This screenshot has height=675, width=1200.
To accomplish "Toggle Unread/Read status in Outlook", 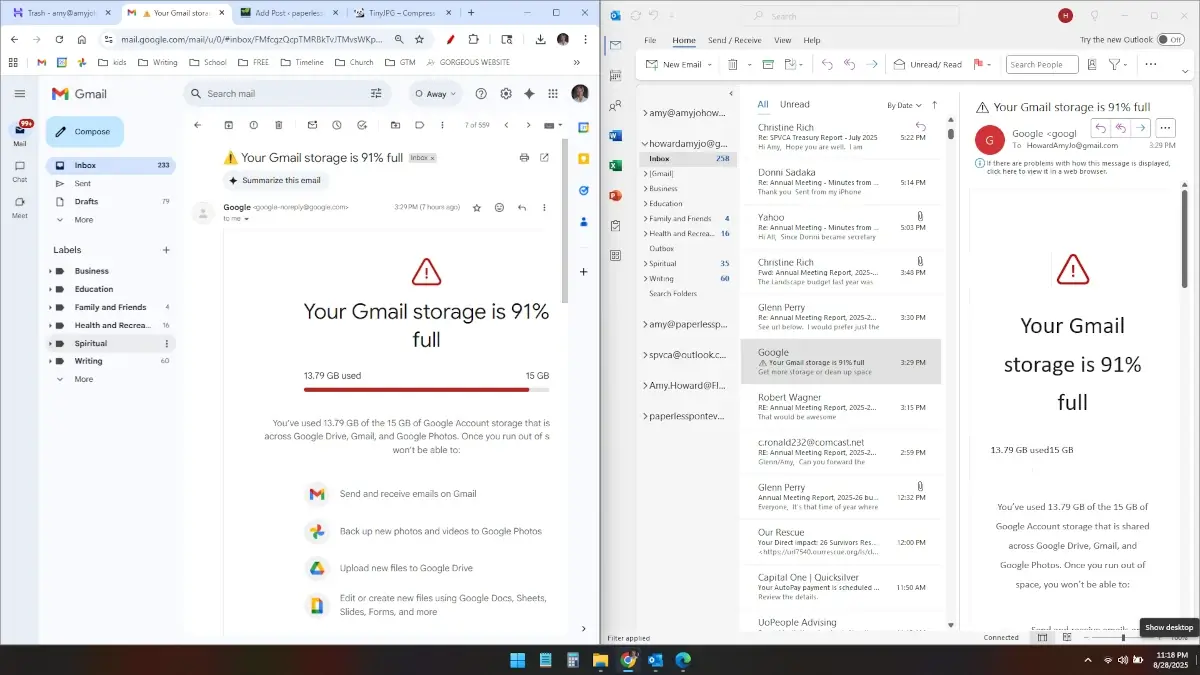I will (x=928, y=65).
